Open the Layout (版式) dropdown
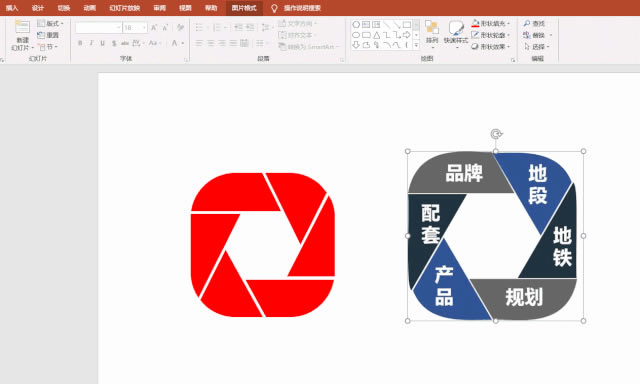Image resolution: width=640 pixels, height=384 pixels. (51, 24)
